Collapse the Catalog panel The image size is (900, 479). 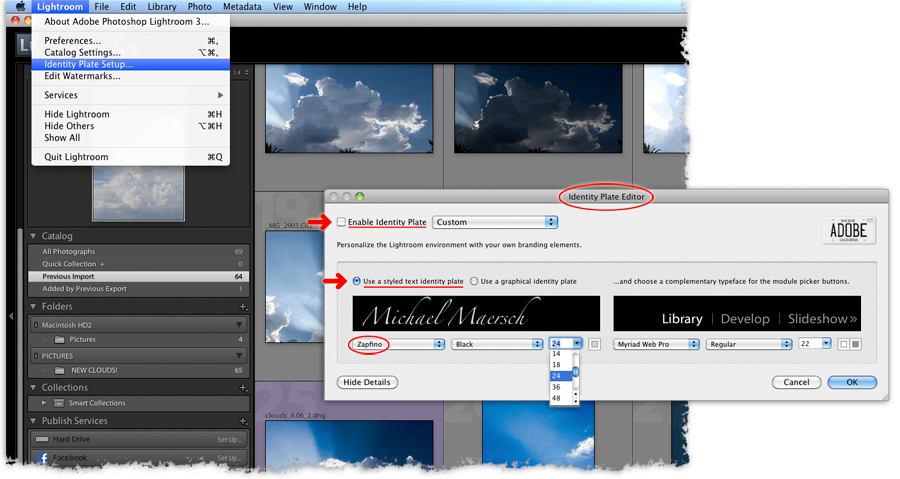tap(33, 236)
